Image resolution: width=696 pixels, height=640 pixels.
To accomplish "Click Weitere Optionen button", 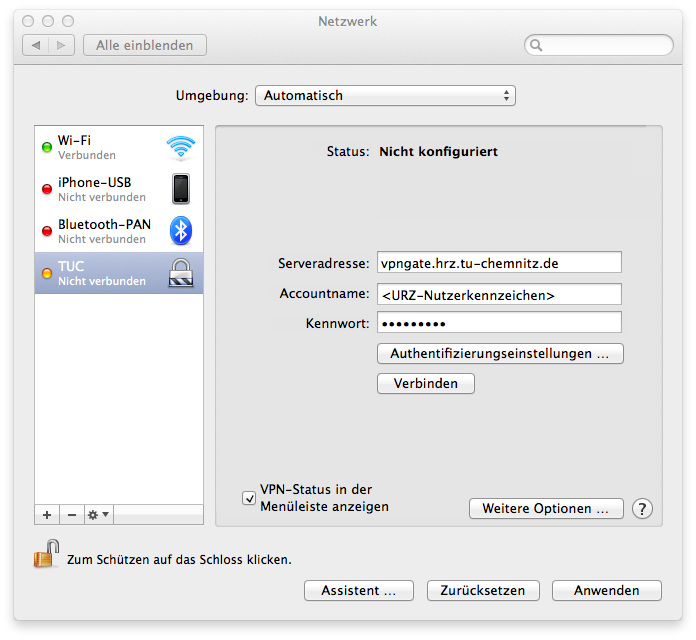I will click(x=545, y=509).
